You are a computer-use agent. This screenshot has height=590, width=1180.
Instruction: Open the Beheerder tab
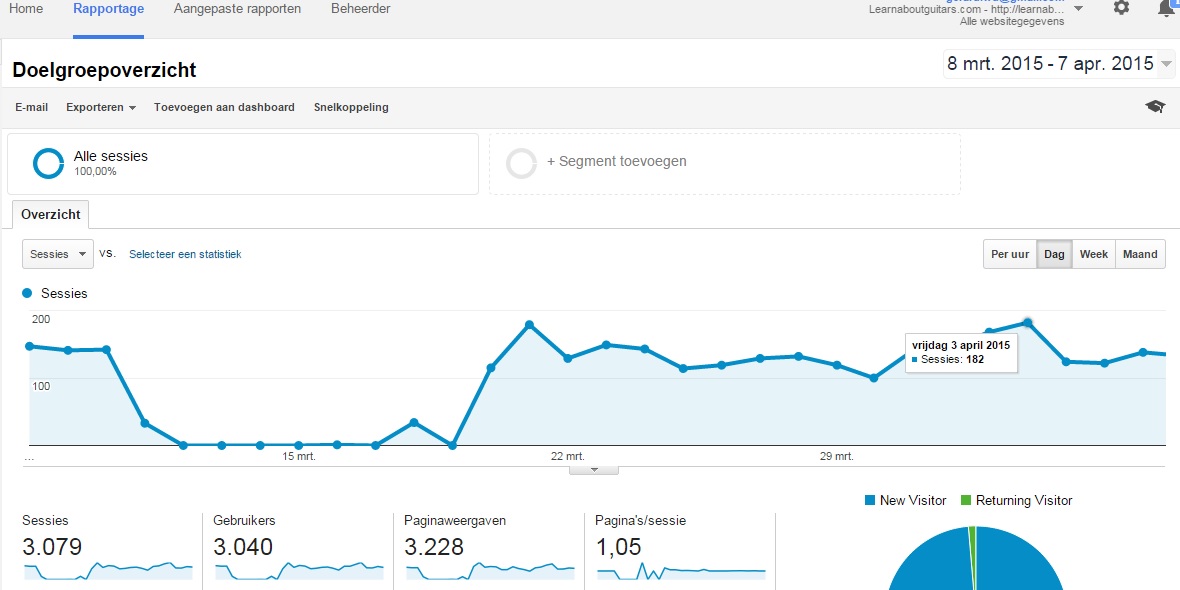tap(360, 9)
